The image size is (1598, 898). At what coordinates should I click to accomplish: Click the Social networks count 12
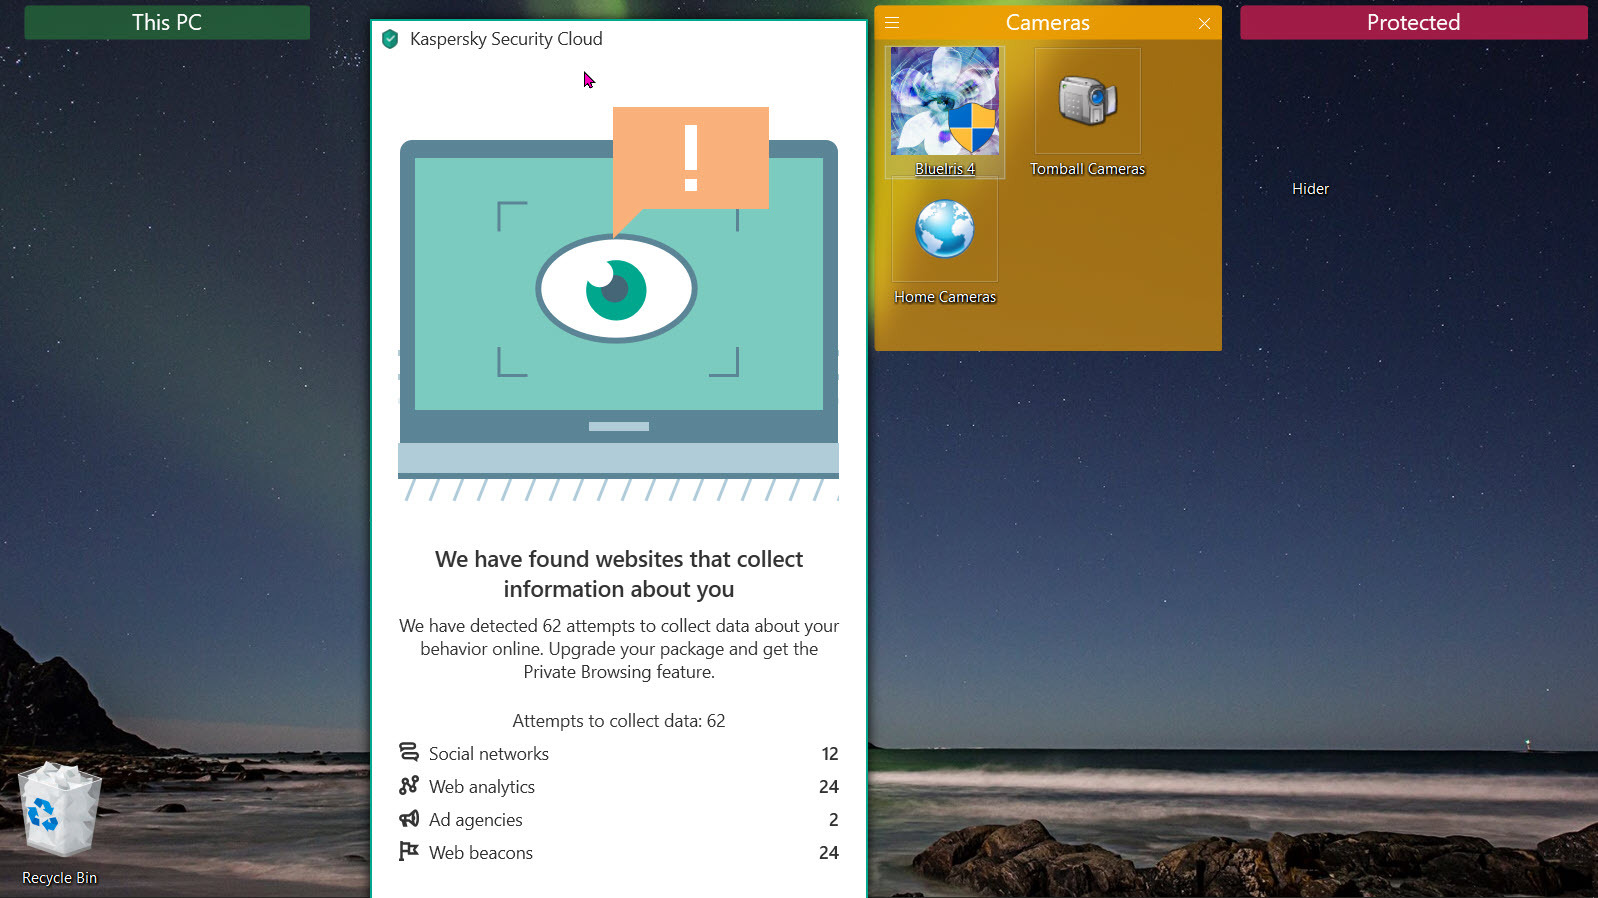830,754
